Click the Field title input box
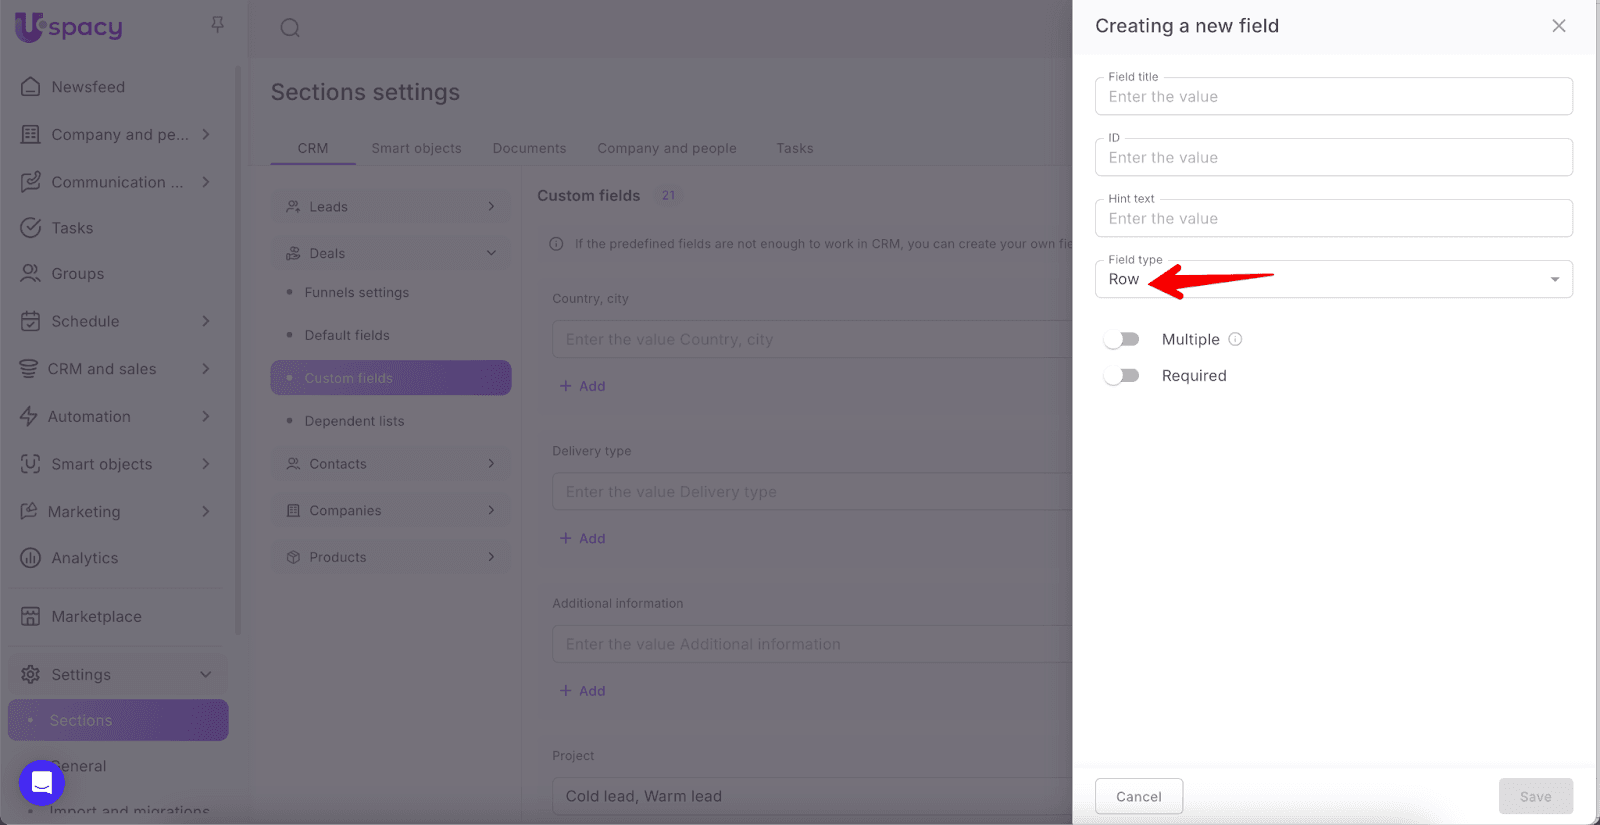This screenshot has height=825, width=1600. tap(1333, 97)
